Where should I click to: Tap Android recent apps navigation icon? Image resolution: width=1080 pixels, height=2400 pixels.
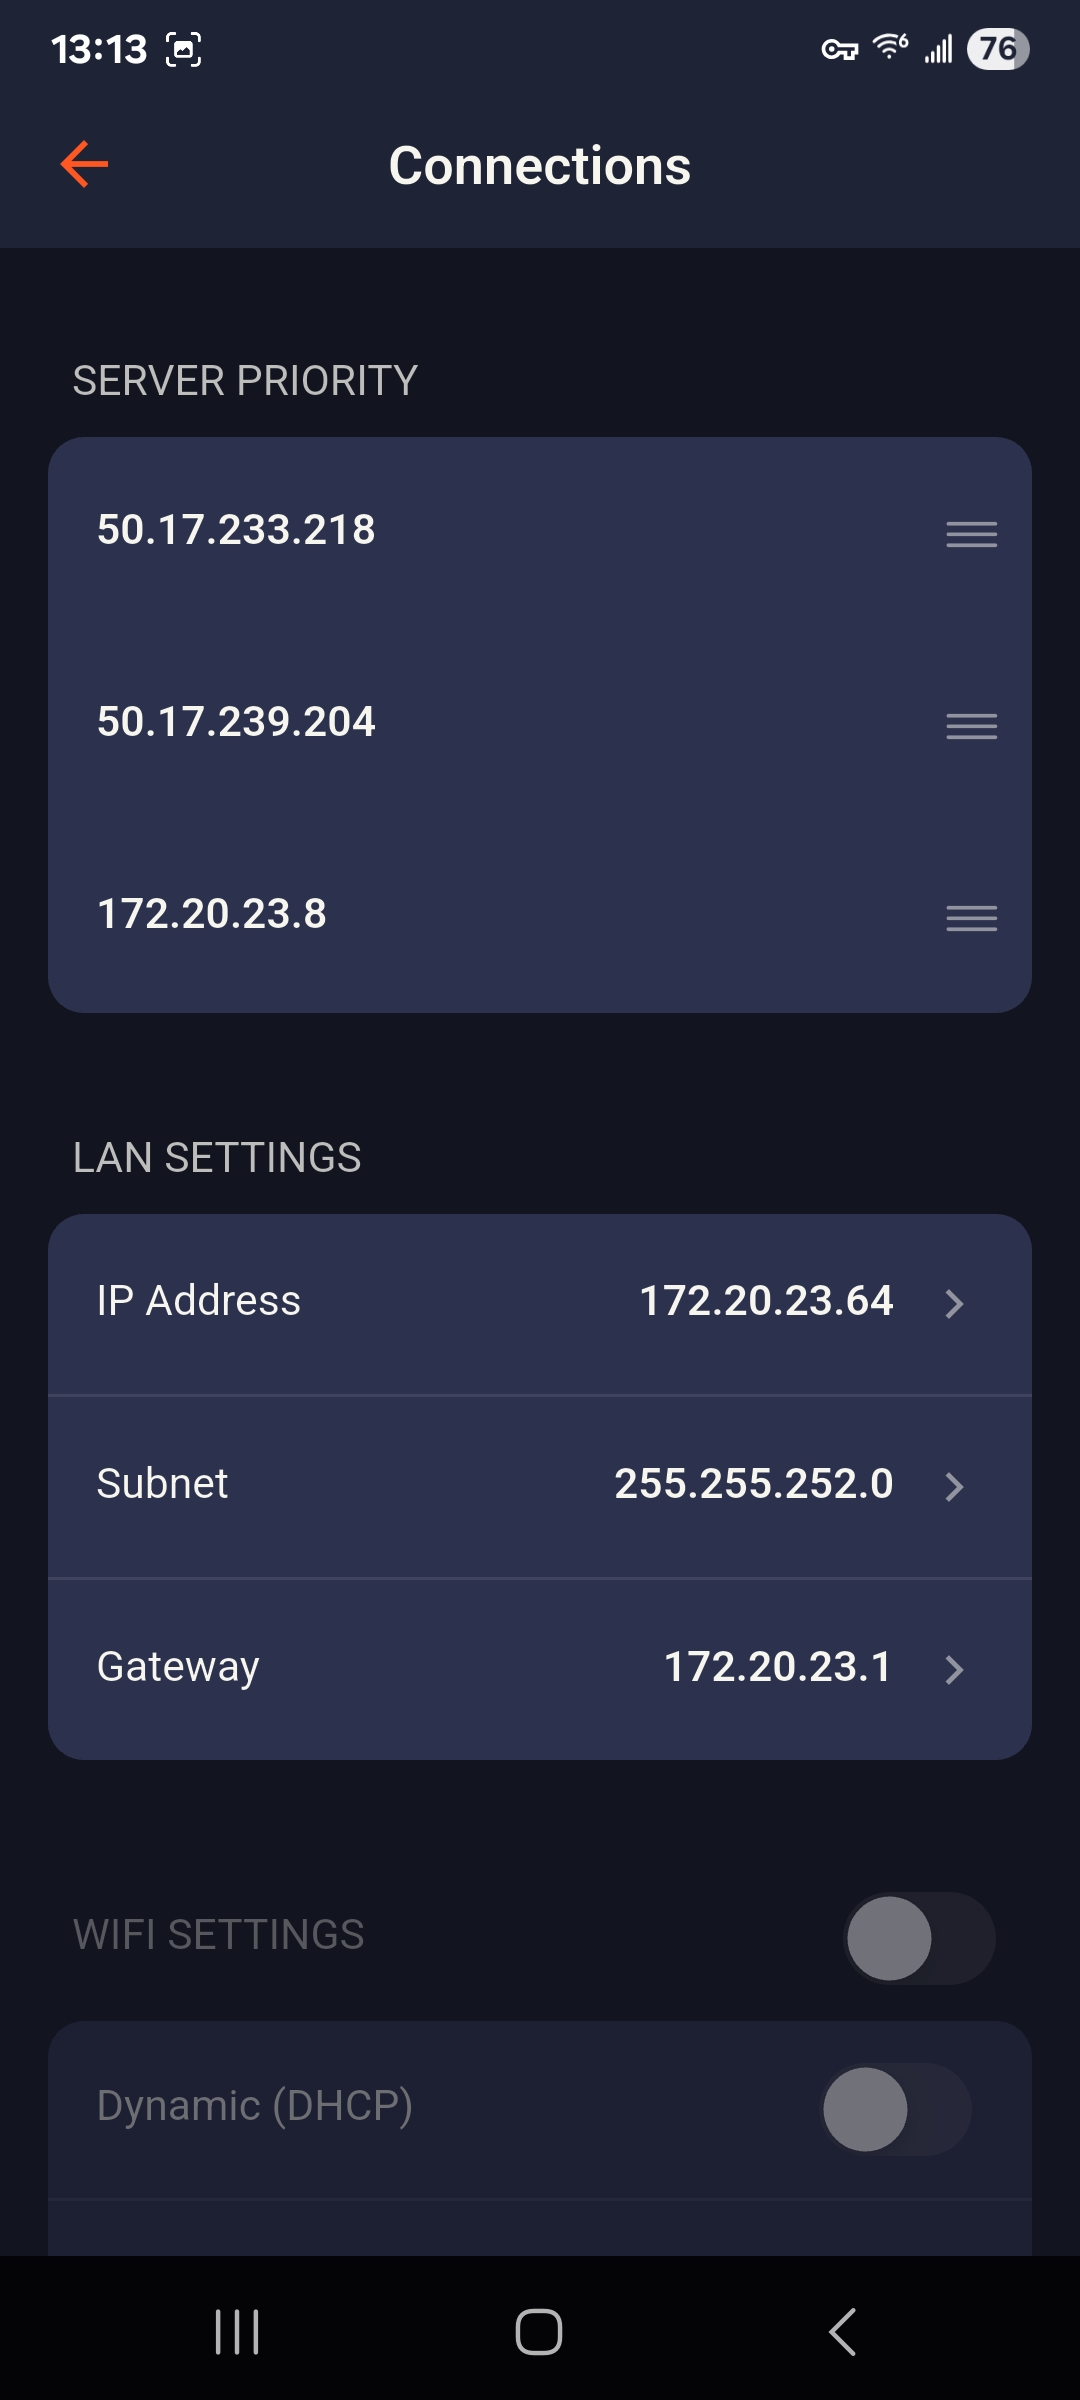pos(237,2332)
